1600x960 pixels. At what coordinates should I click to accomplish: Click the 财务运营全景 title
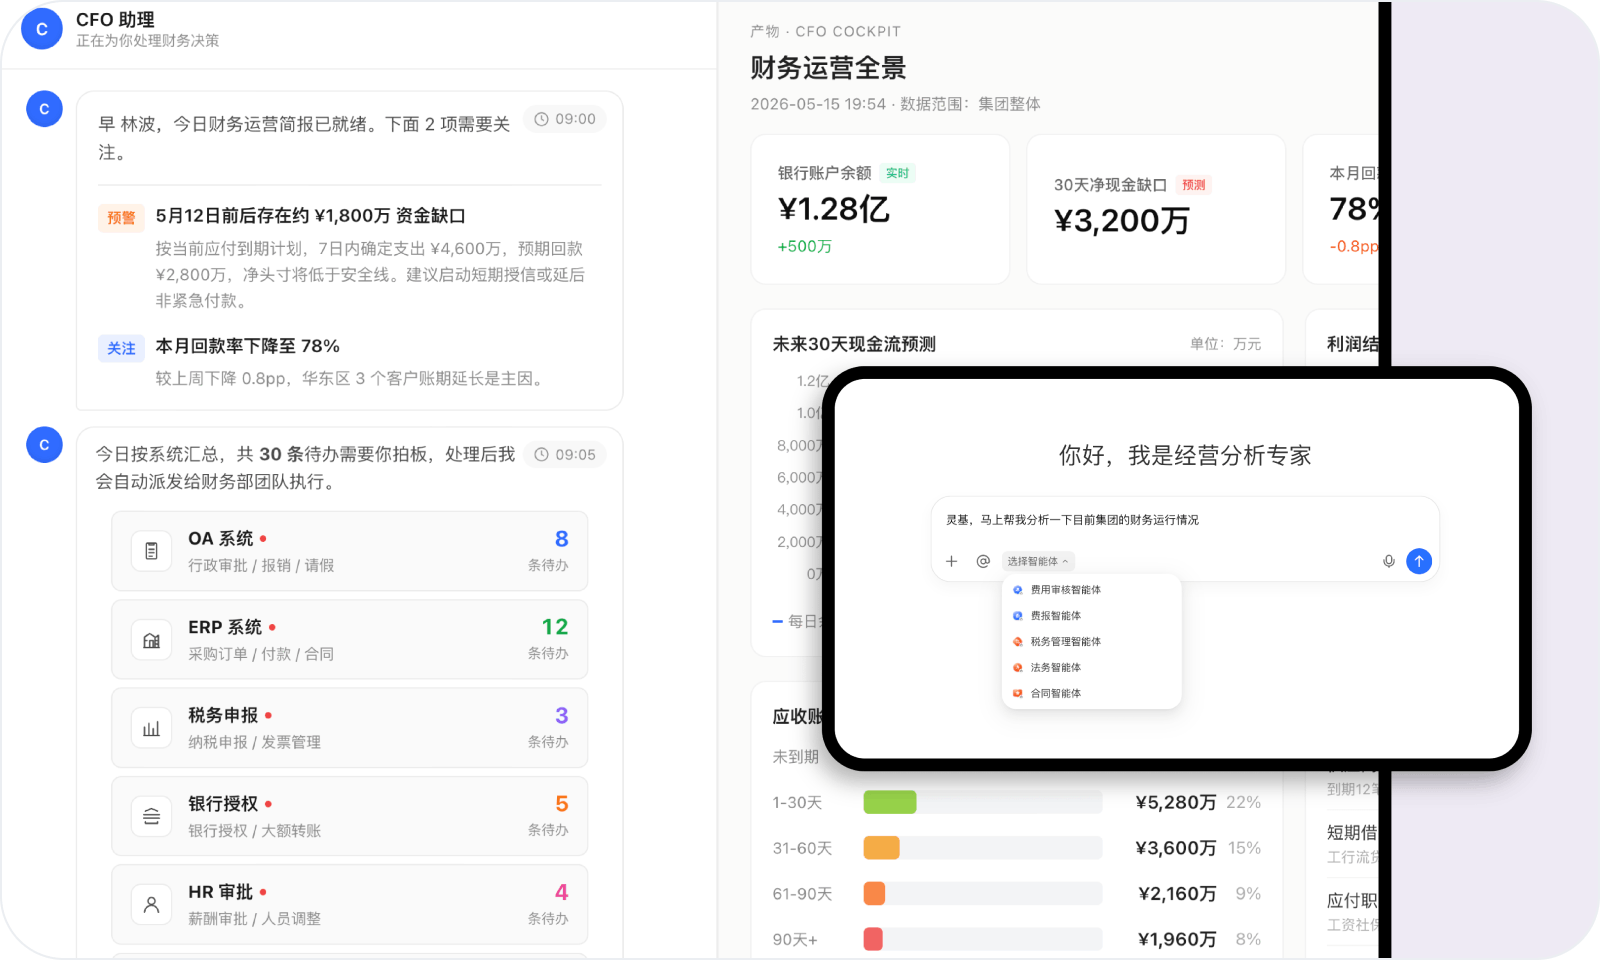point(828,68)
